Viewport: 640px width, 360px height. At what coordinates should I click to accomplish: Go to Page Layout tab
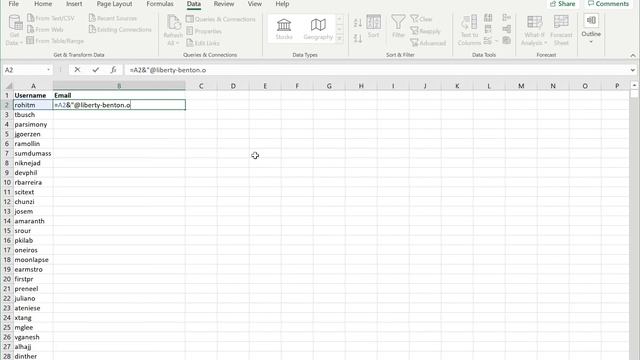tap(114, 4)
